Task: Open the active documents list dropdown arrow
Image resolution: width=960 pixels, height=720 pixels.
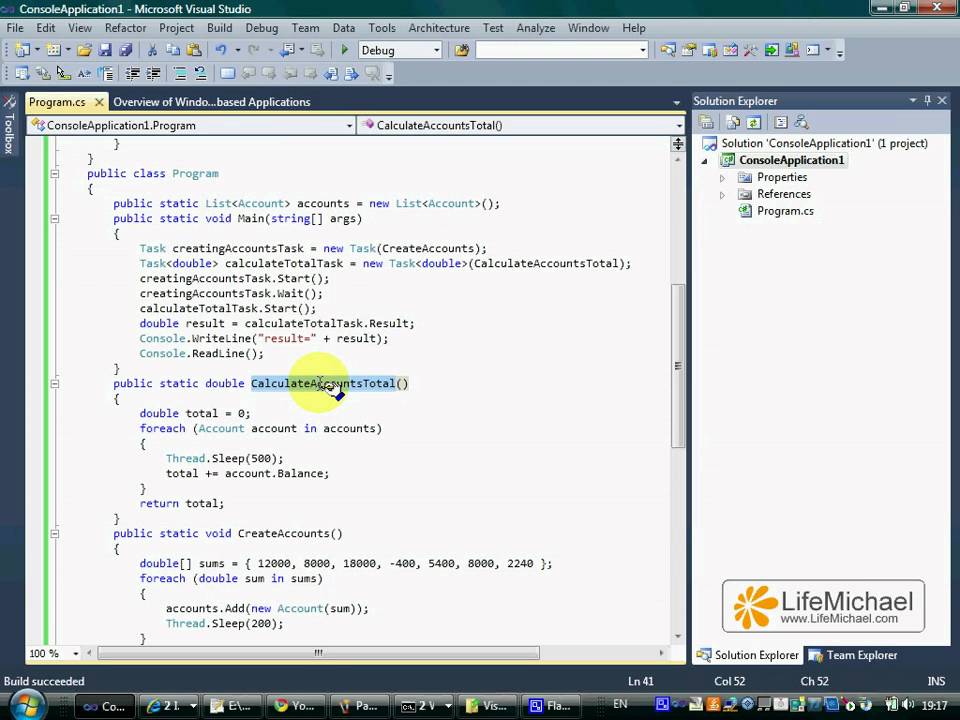Action: coord(677,102)
